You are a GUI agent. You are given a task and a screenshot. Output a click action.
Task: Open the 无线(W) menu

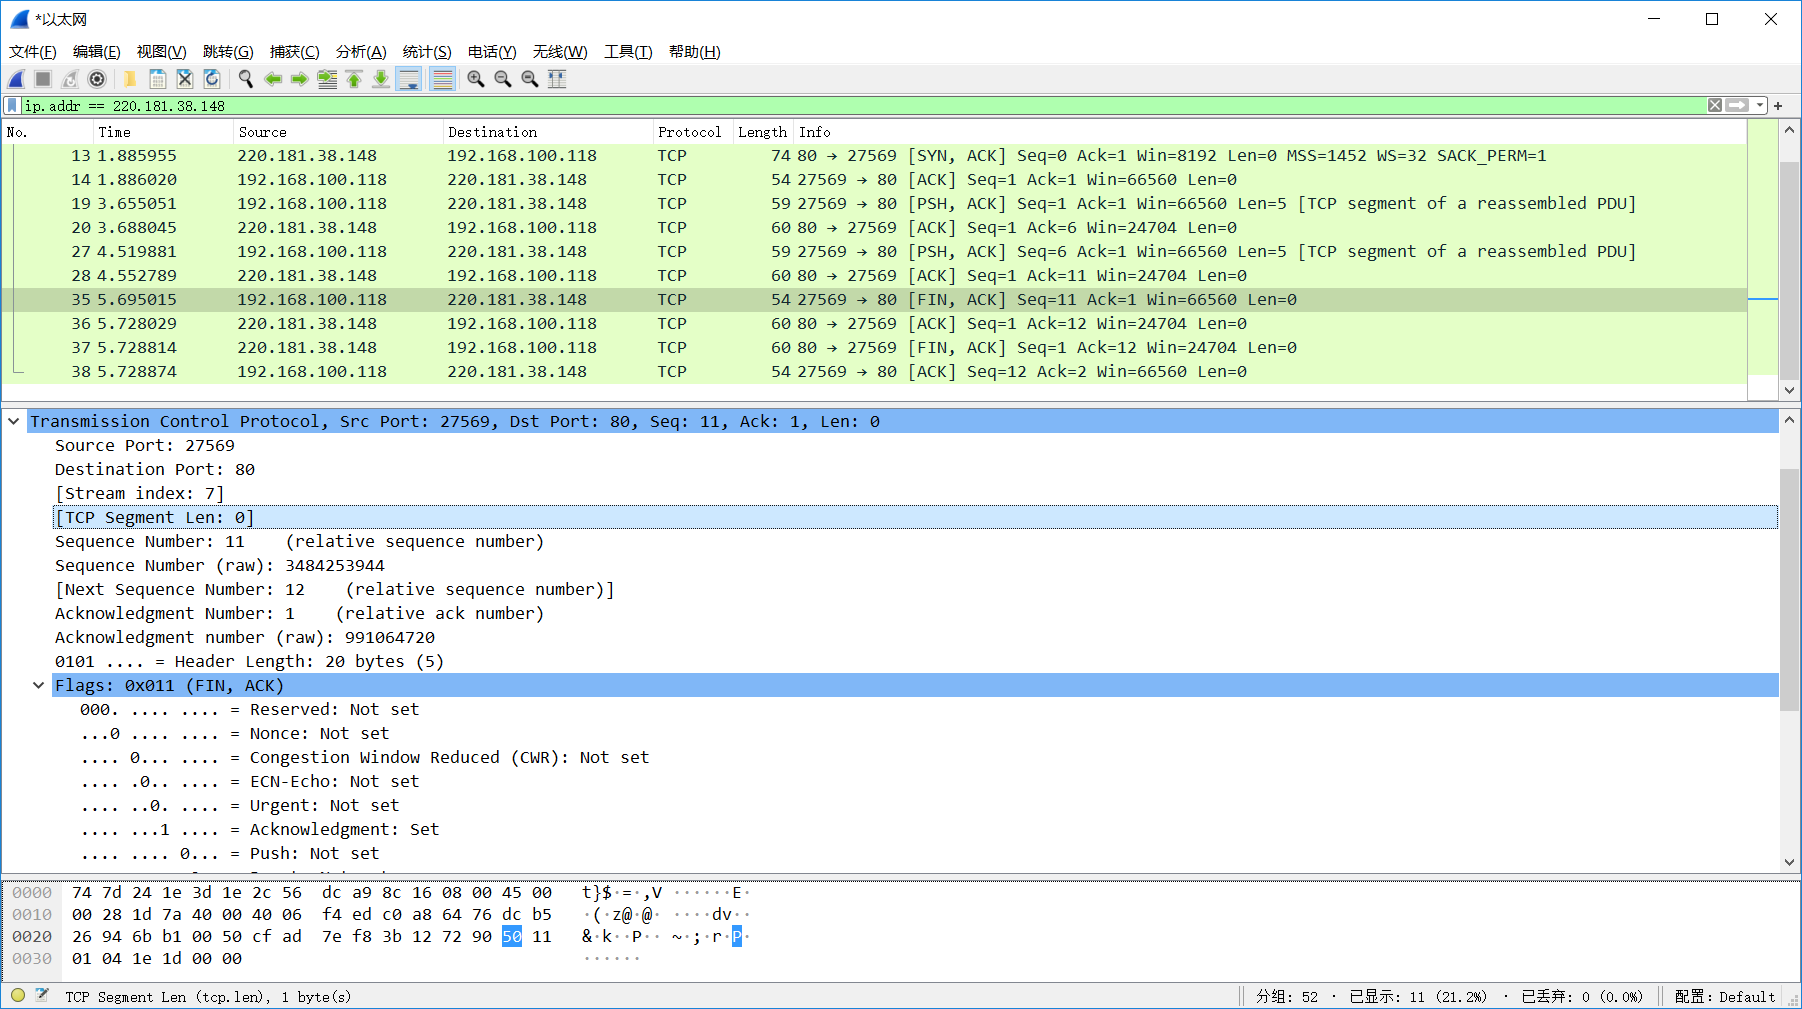pos(560,52)
